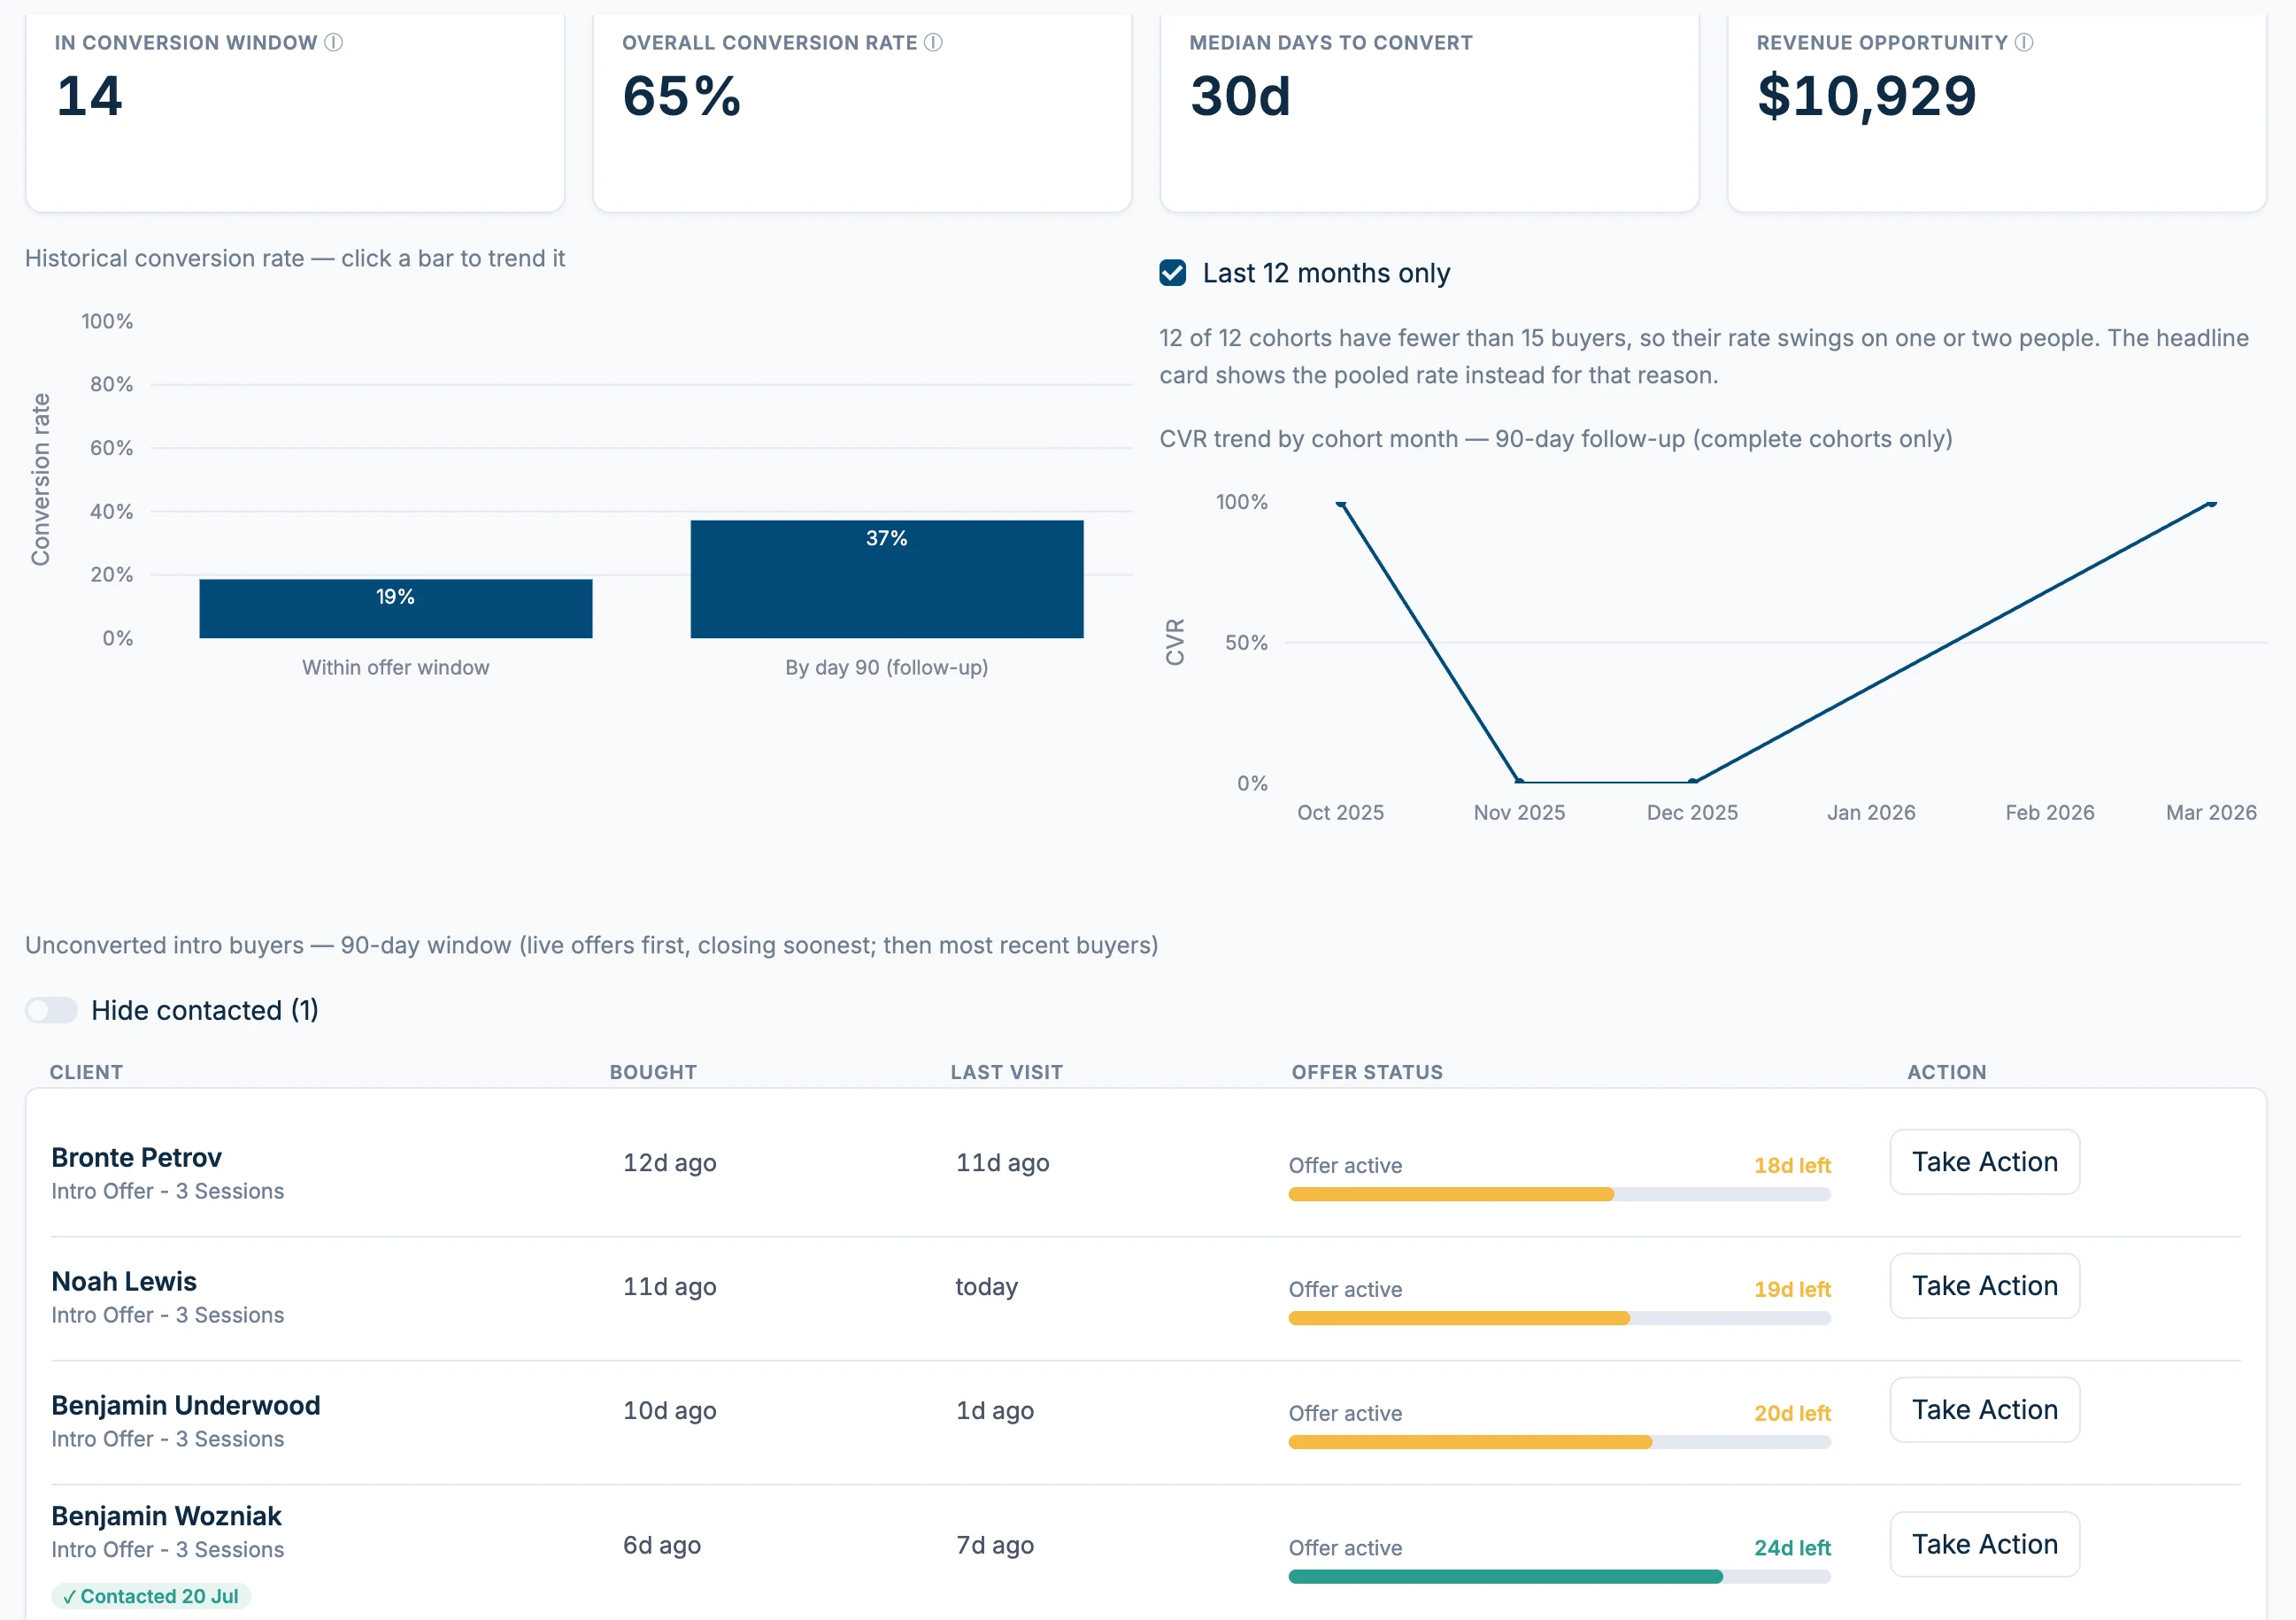The width and height of the screenshot is (2296, 1620).
Task: Toggle the Hide contacted switch
Action: coord(52,1010)
